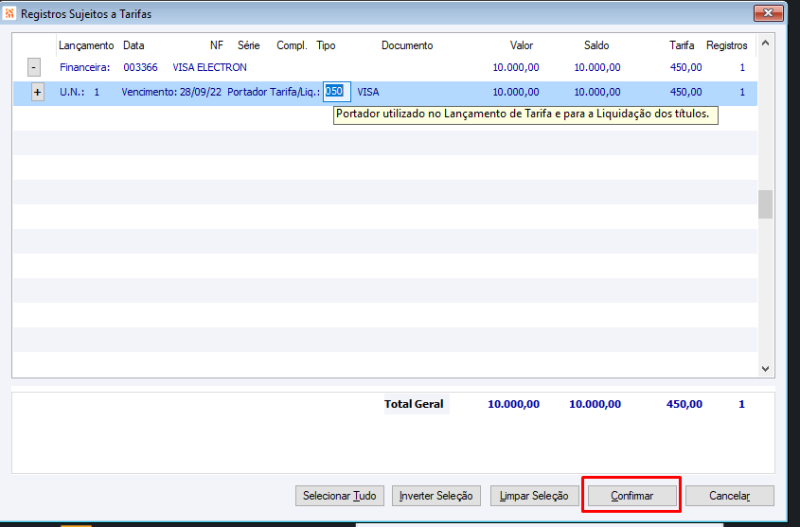
Task: Click the U.N. row tarifa 450,00
Action: pos(686,92)
